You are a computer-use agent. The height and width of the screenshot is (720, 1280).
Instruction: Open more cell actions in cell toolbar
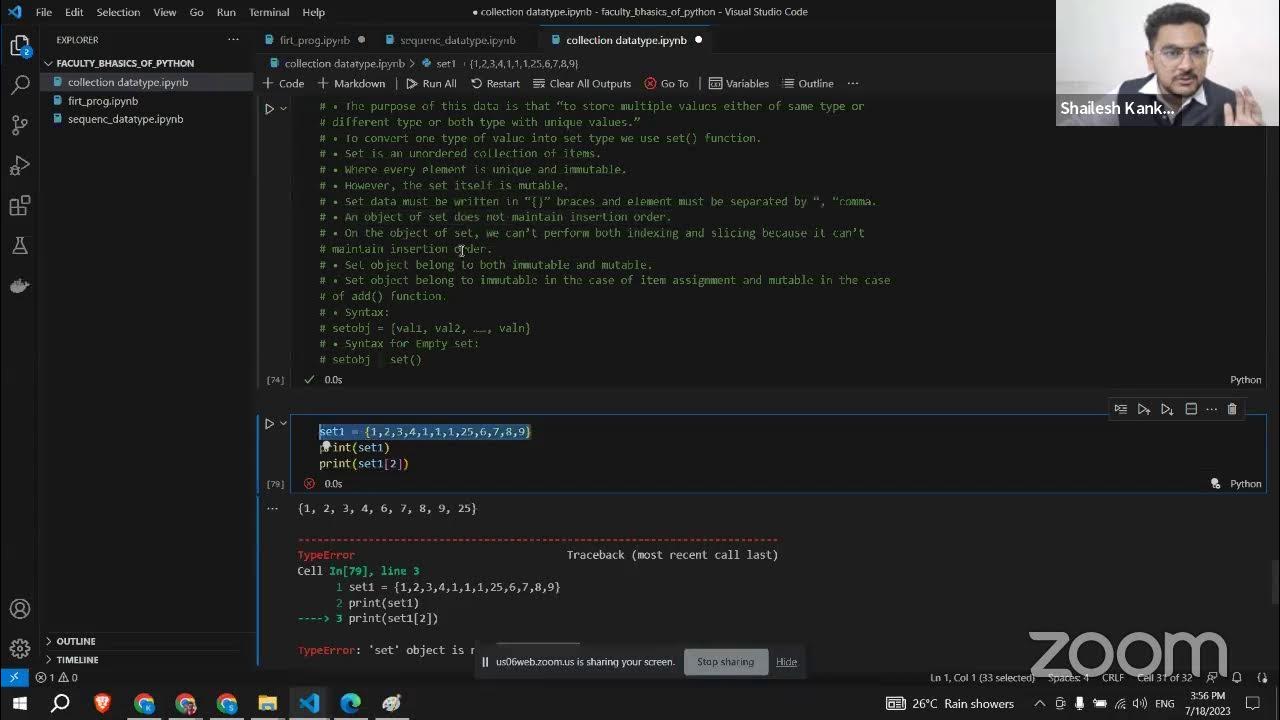(1211, 409)
